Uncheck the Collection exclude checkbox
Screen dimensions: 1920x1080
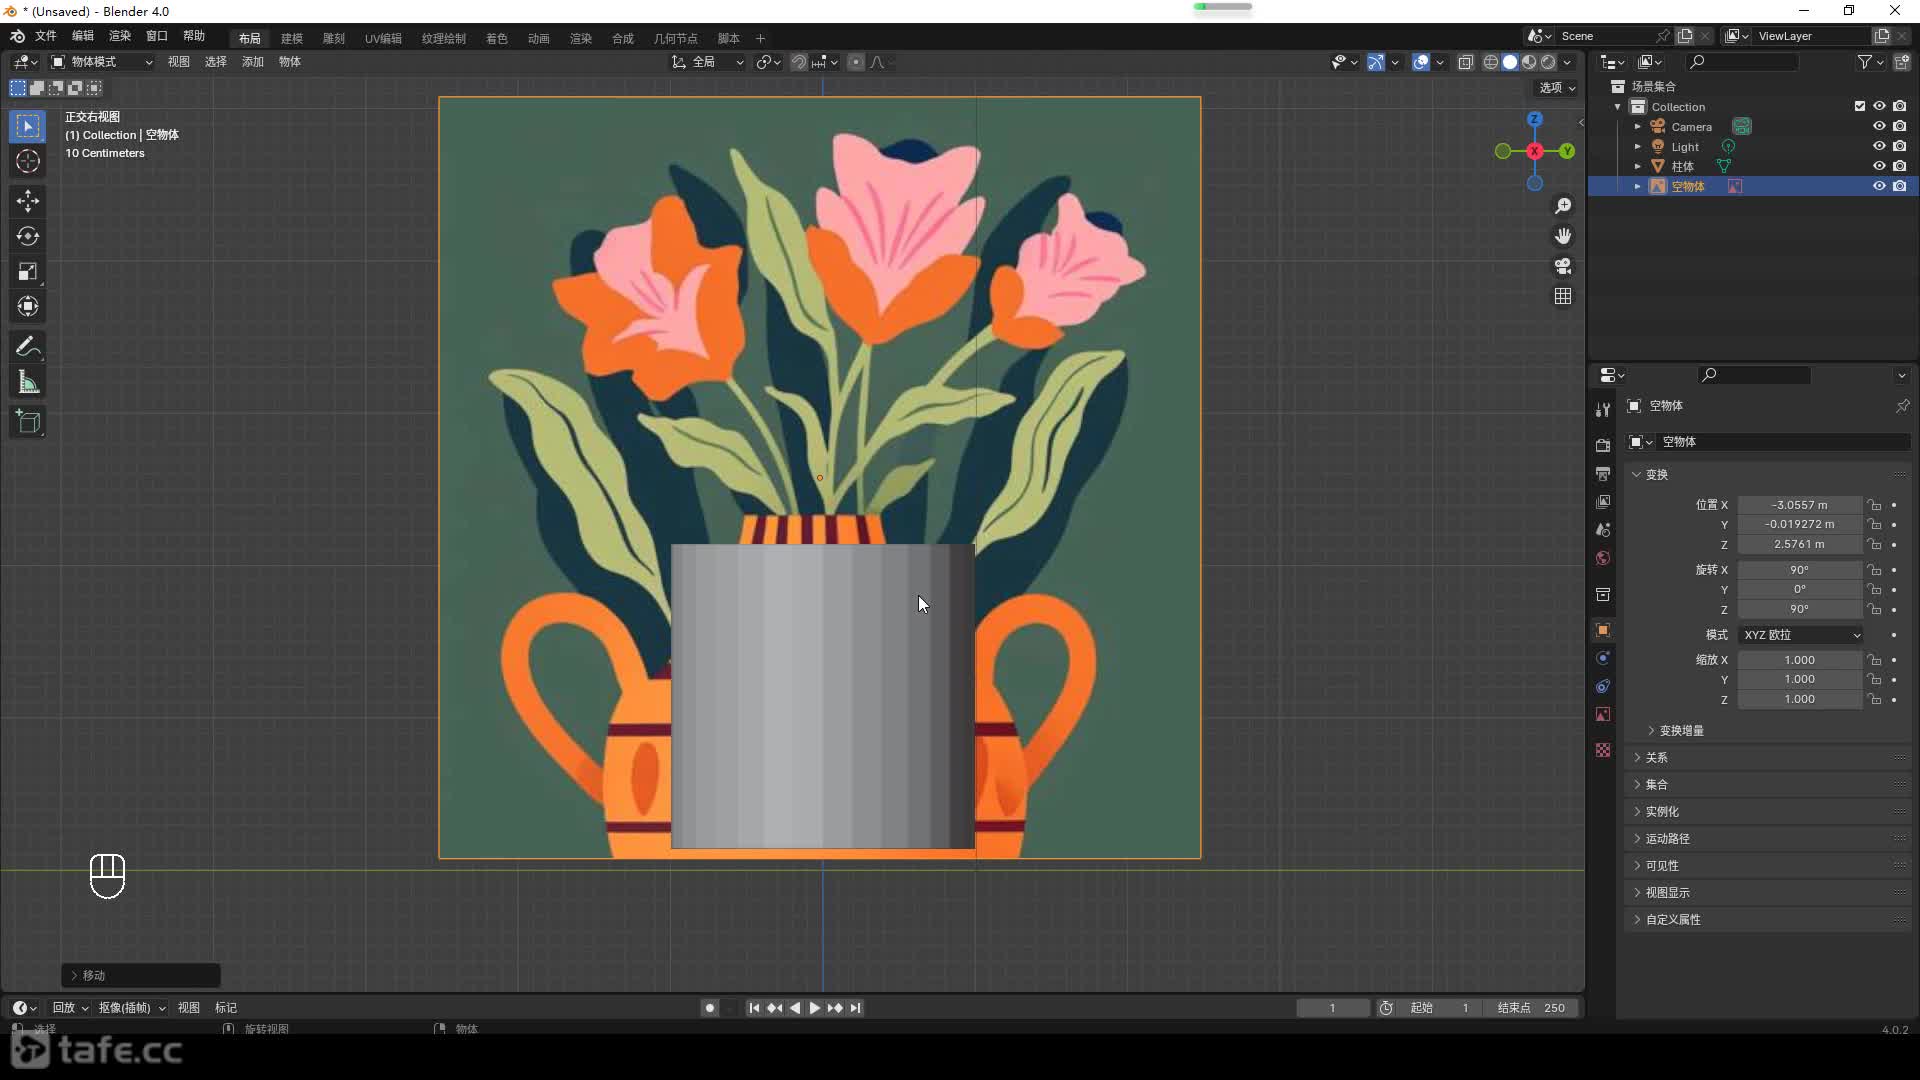[x=1860, y=106]
